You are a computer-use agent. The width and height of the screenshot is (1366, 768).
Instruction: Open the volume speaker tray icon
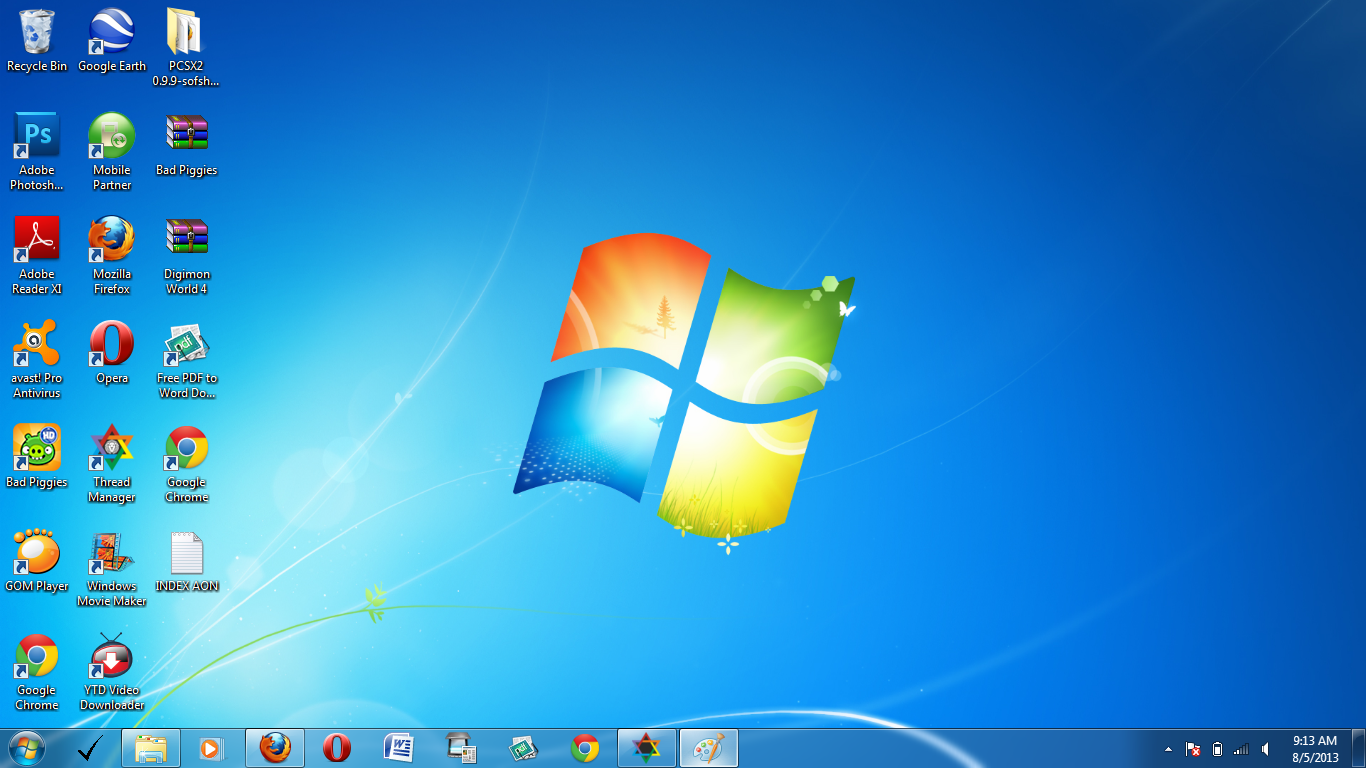(x=1266, y=749)
